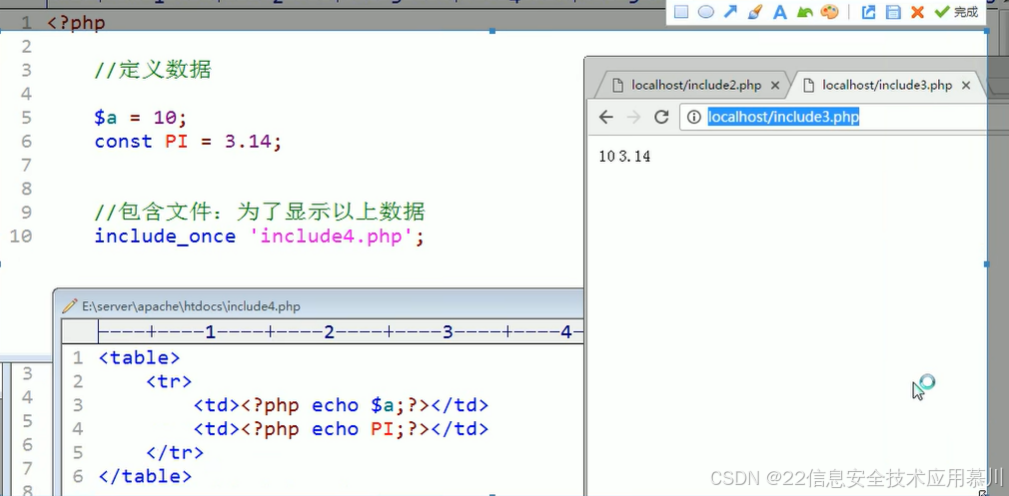Click the echo PI line in include4.php

(340, 429)
